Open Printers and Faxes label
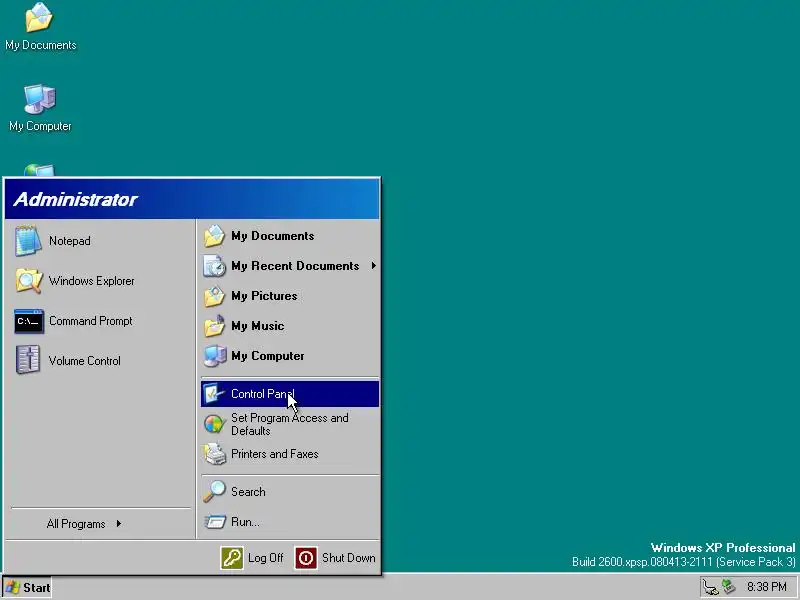Image resolution: width=800 pixels, height=600 pixels. [274, 454]
